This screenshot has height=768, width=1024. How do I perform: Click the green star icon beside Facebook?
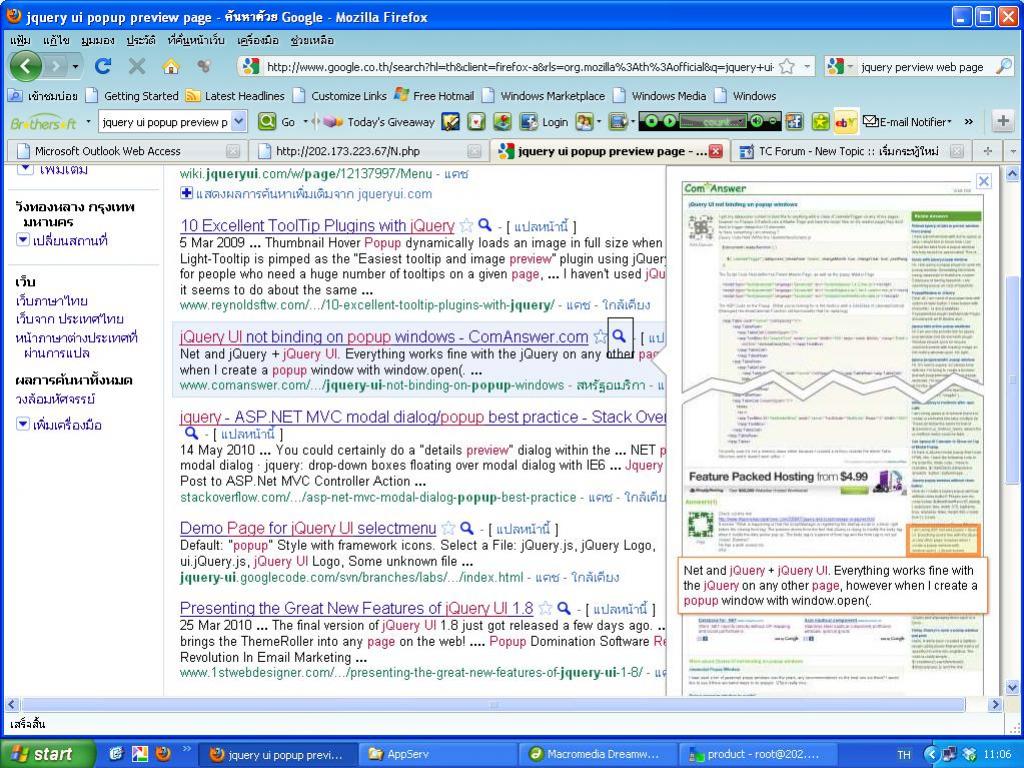point(820,121)
